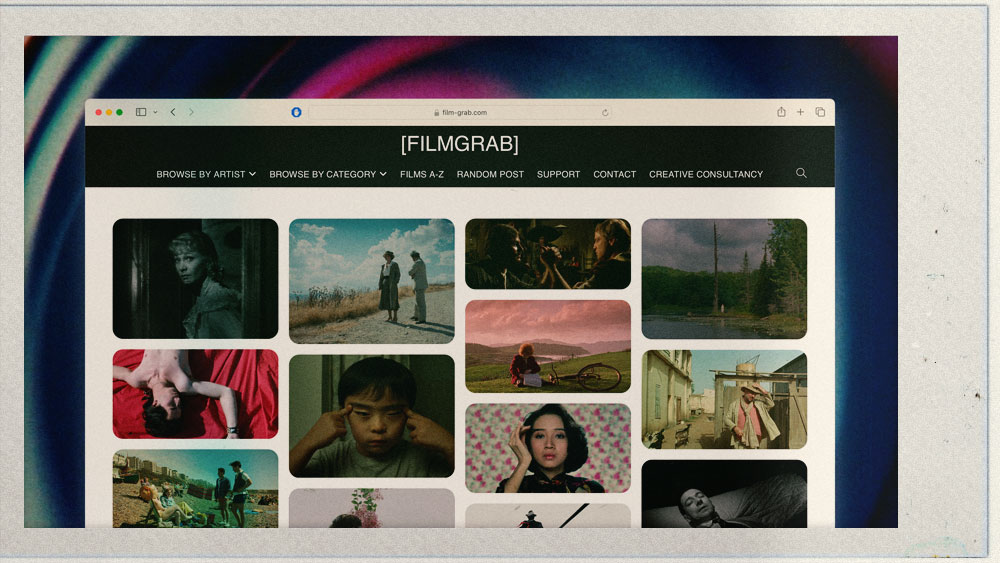Open Contact page
The height and width of the screenshot is (563, 1000).
pyautogui.click(x=614, y=174)
